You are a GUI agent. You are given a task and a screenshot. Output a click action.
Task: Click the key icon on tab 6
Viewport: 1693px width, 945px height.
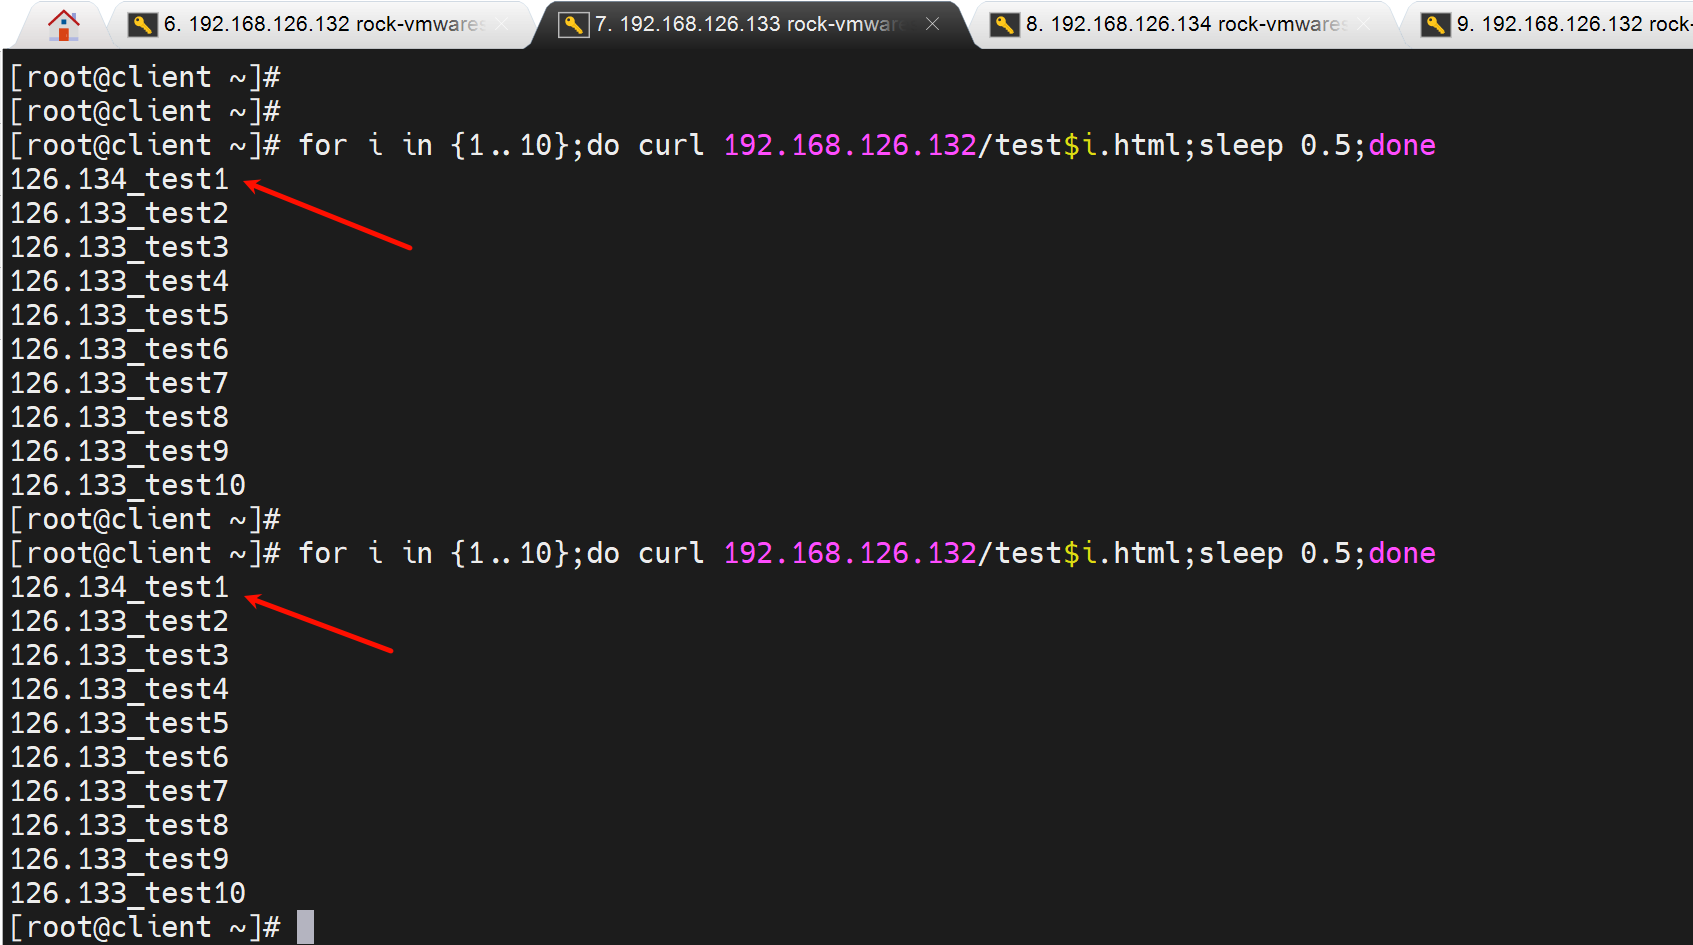[x=142, y=24]
